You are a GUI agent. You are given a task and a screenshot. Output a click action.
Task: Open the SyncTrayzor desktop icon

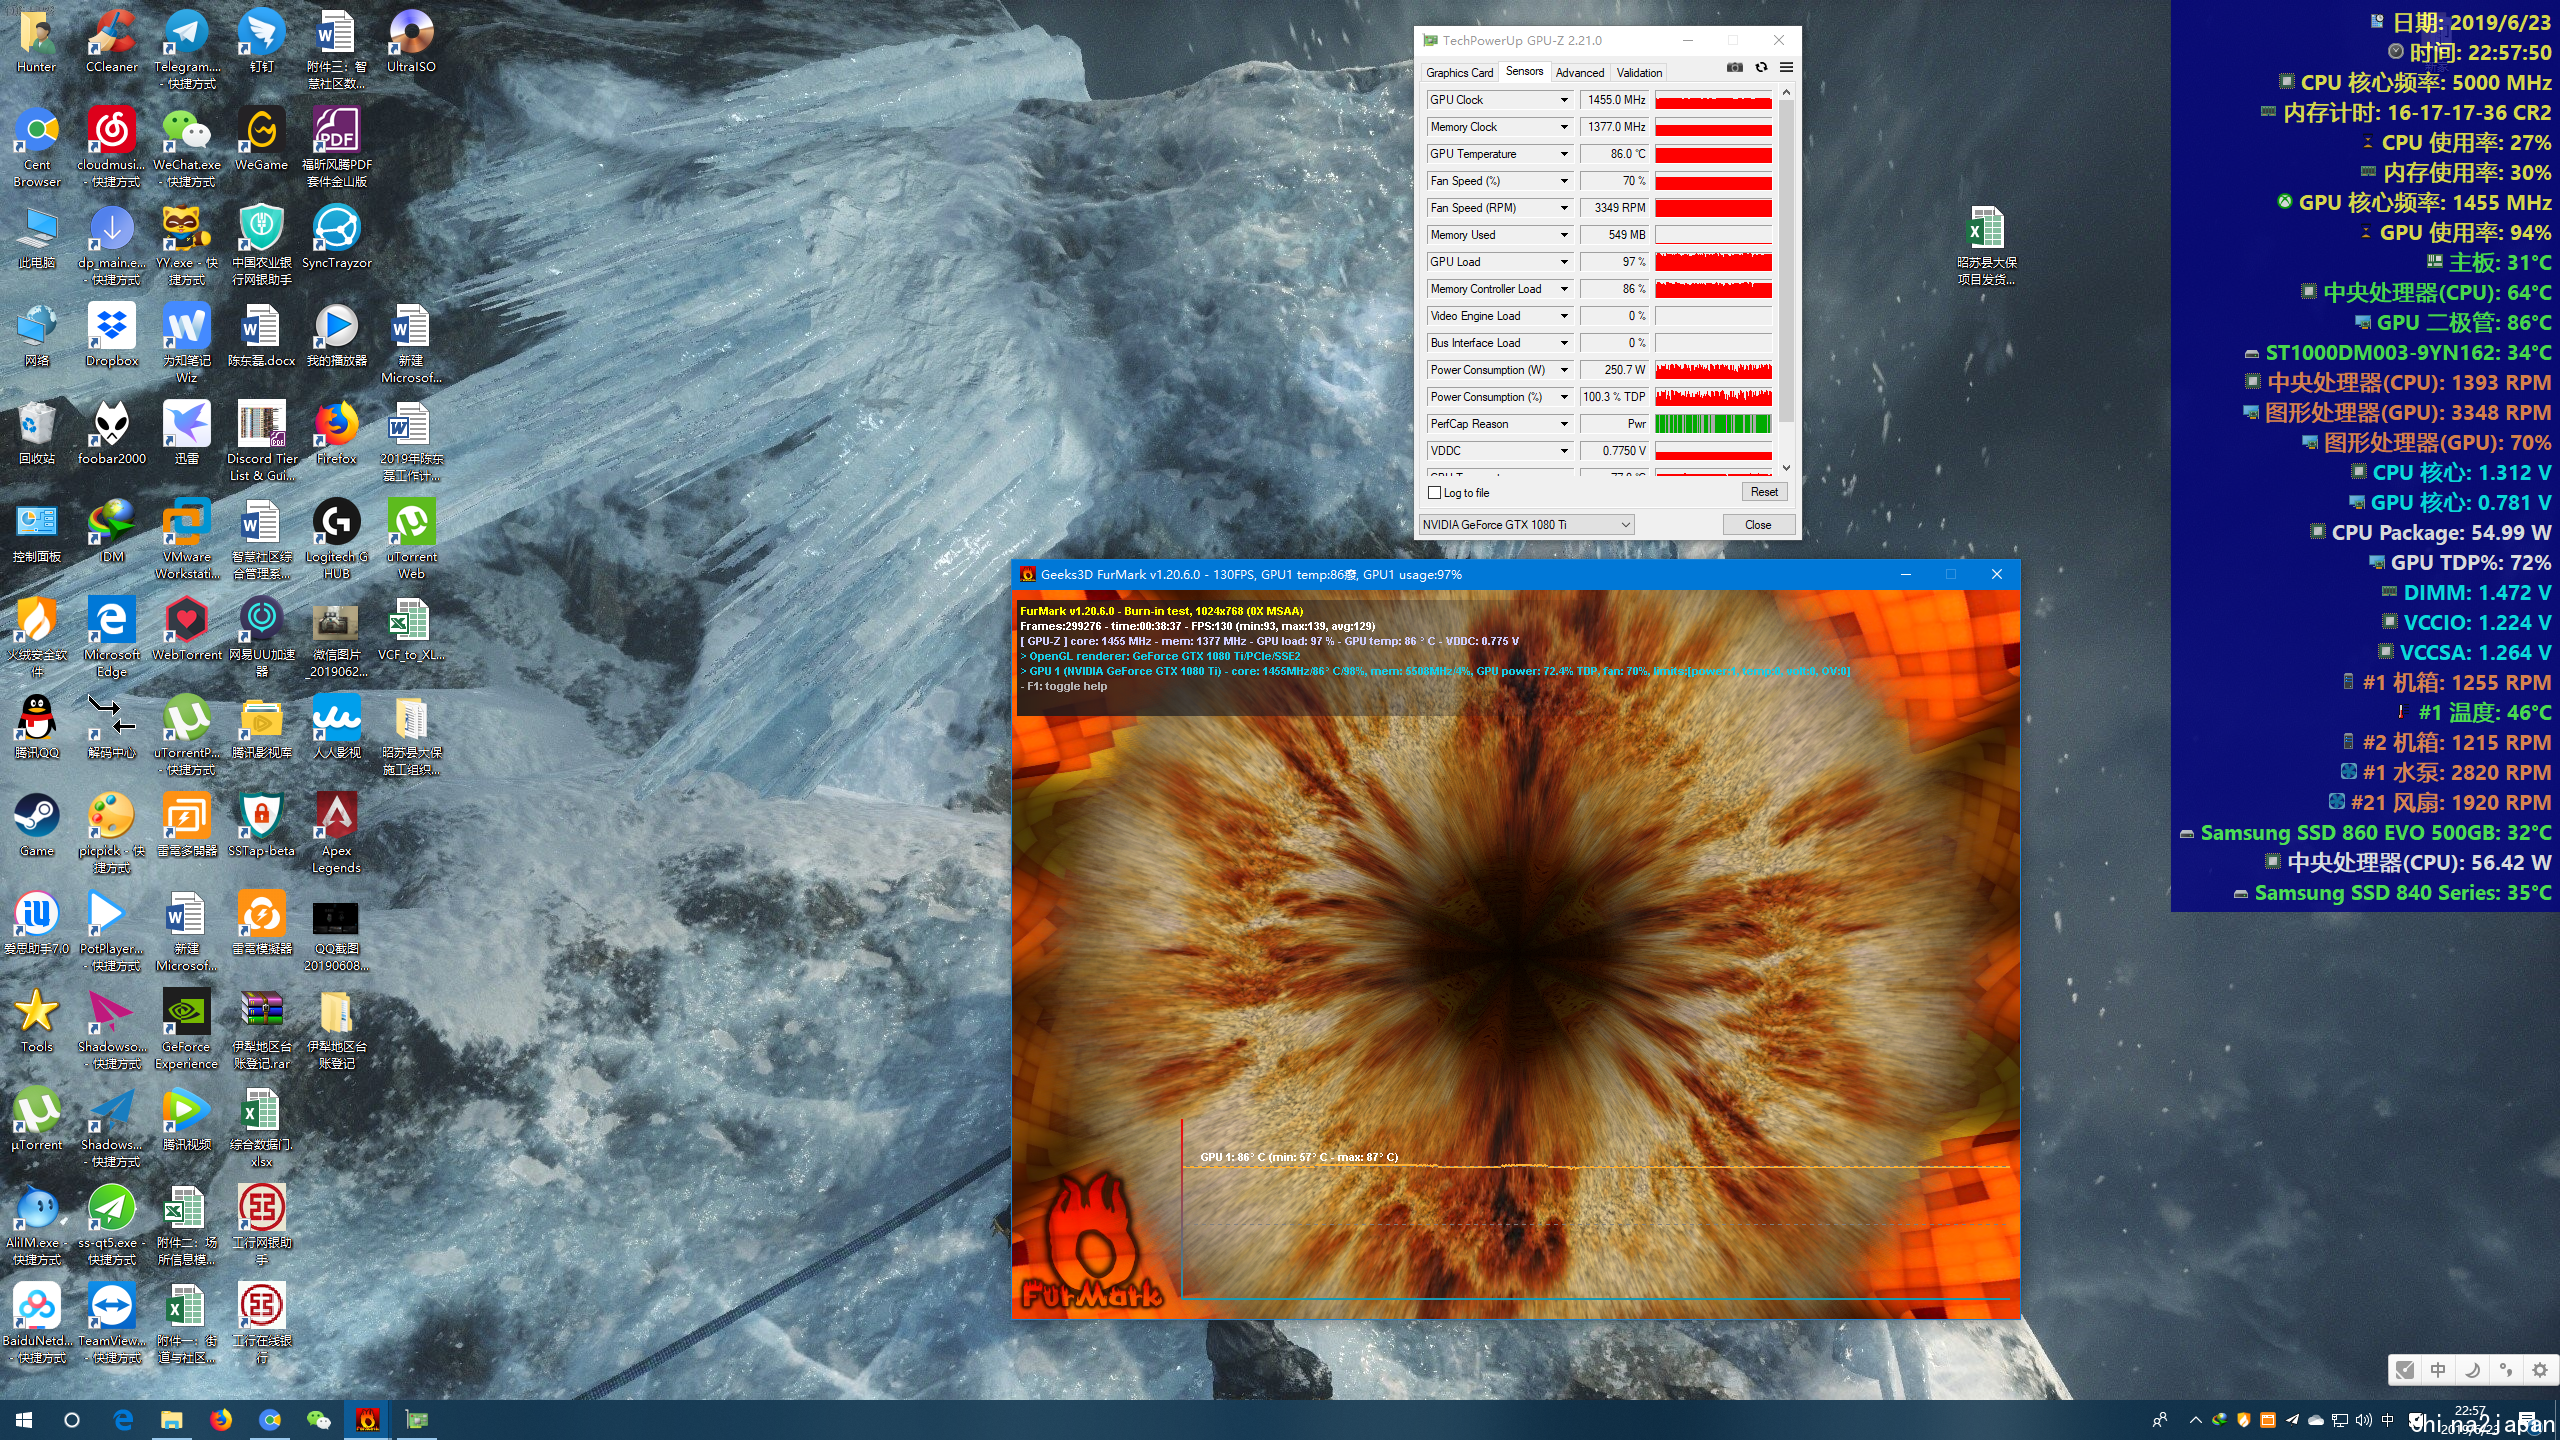click(336, 237)
